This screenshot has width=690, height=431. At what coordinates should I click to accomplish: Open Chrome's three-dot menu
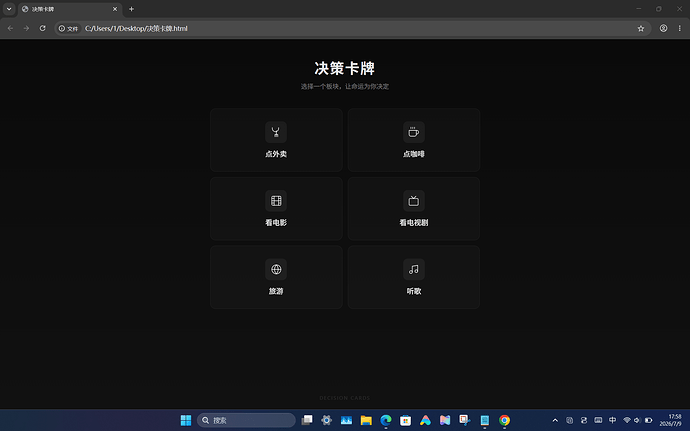click(x=679, y=28)
